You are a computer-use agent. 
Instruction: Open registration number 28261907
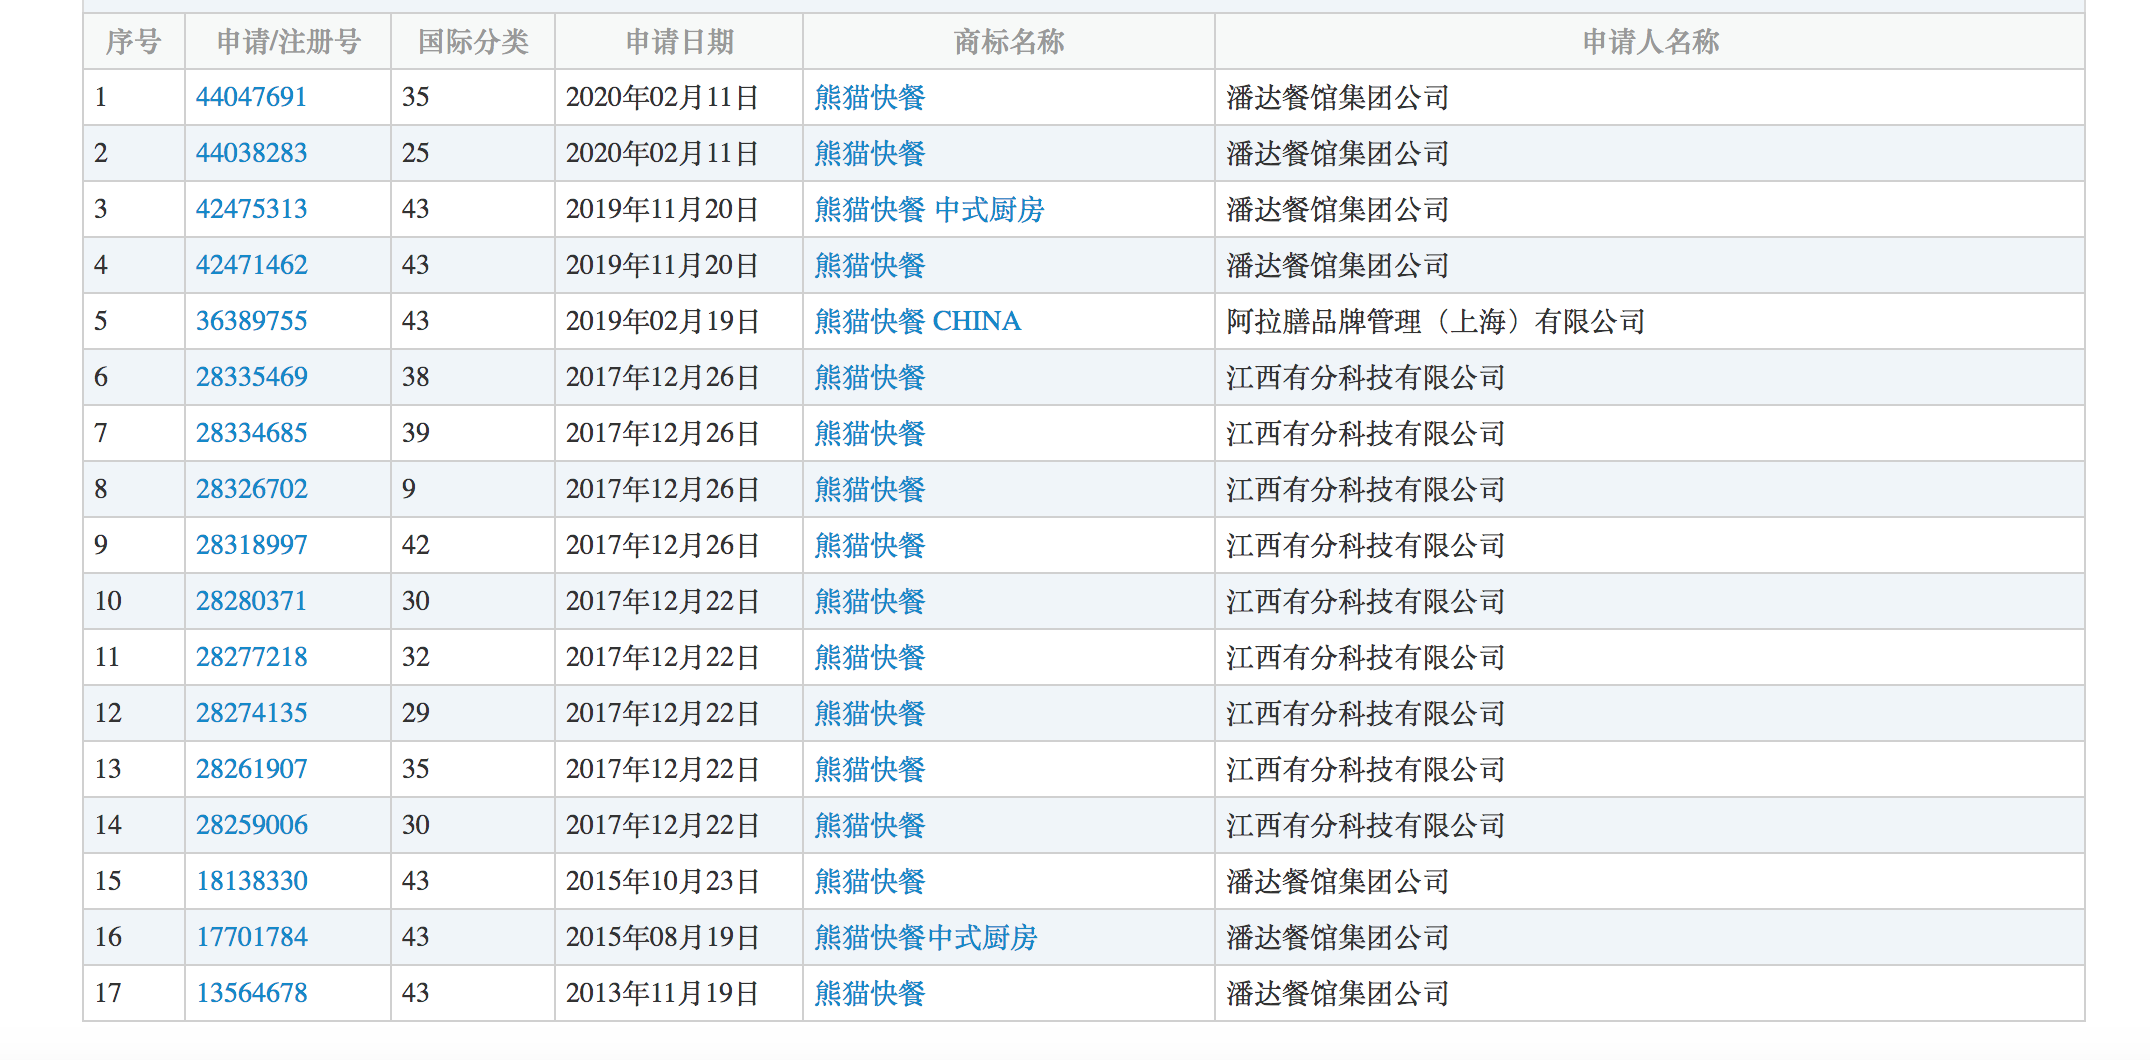point(251,769)
